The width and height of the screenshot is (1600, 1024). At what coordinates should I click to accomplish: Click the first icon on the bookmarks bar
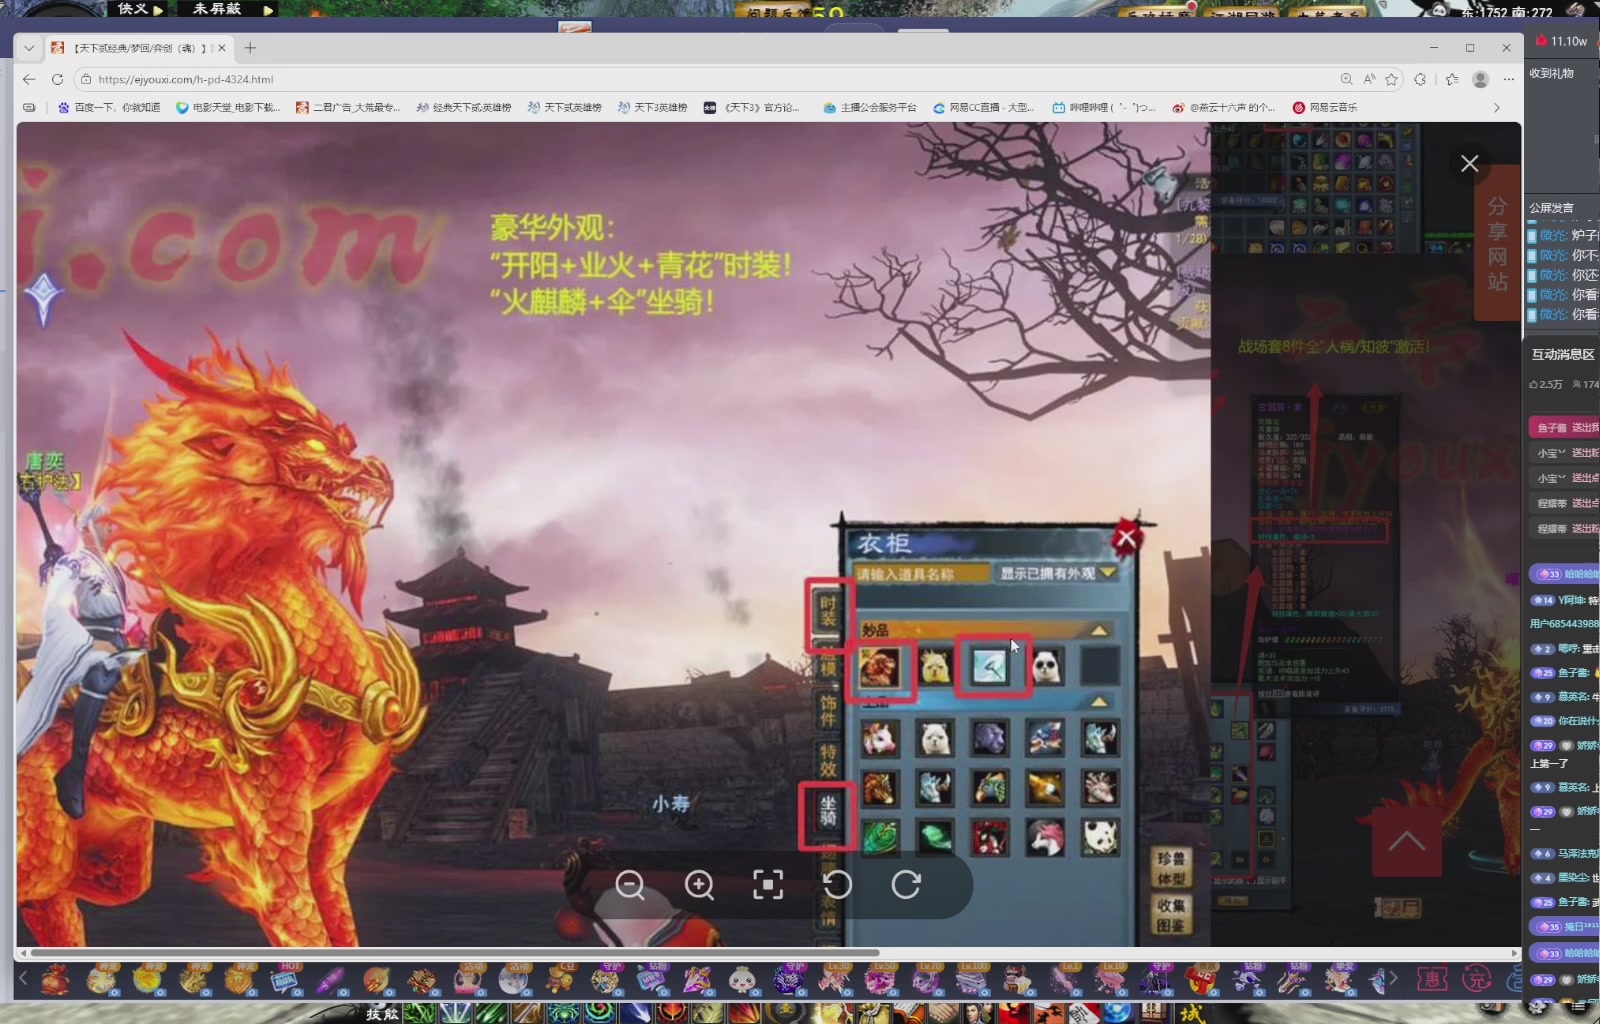(29, 107)
